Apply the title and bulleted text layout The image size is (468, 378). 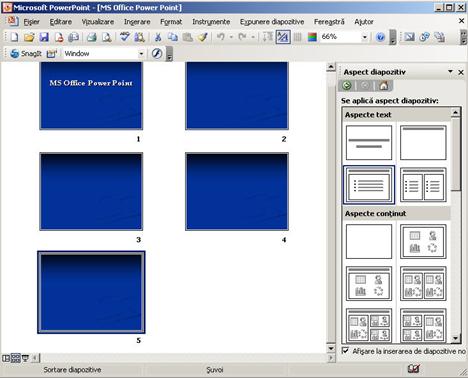[x=369, y=185]
